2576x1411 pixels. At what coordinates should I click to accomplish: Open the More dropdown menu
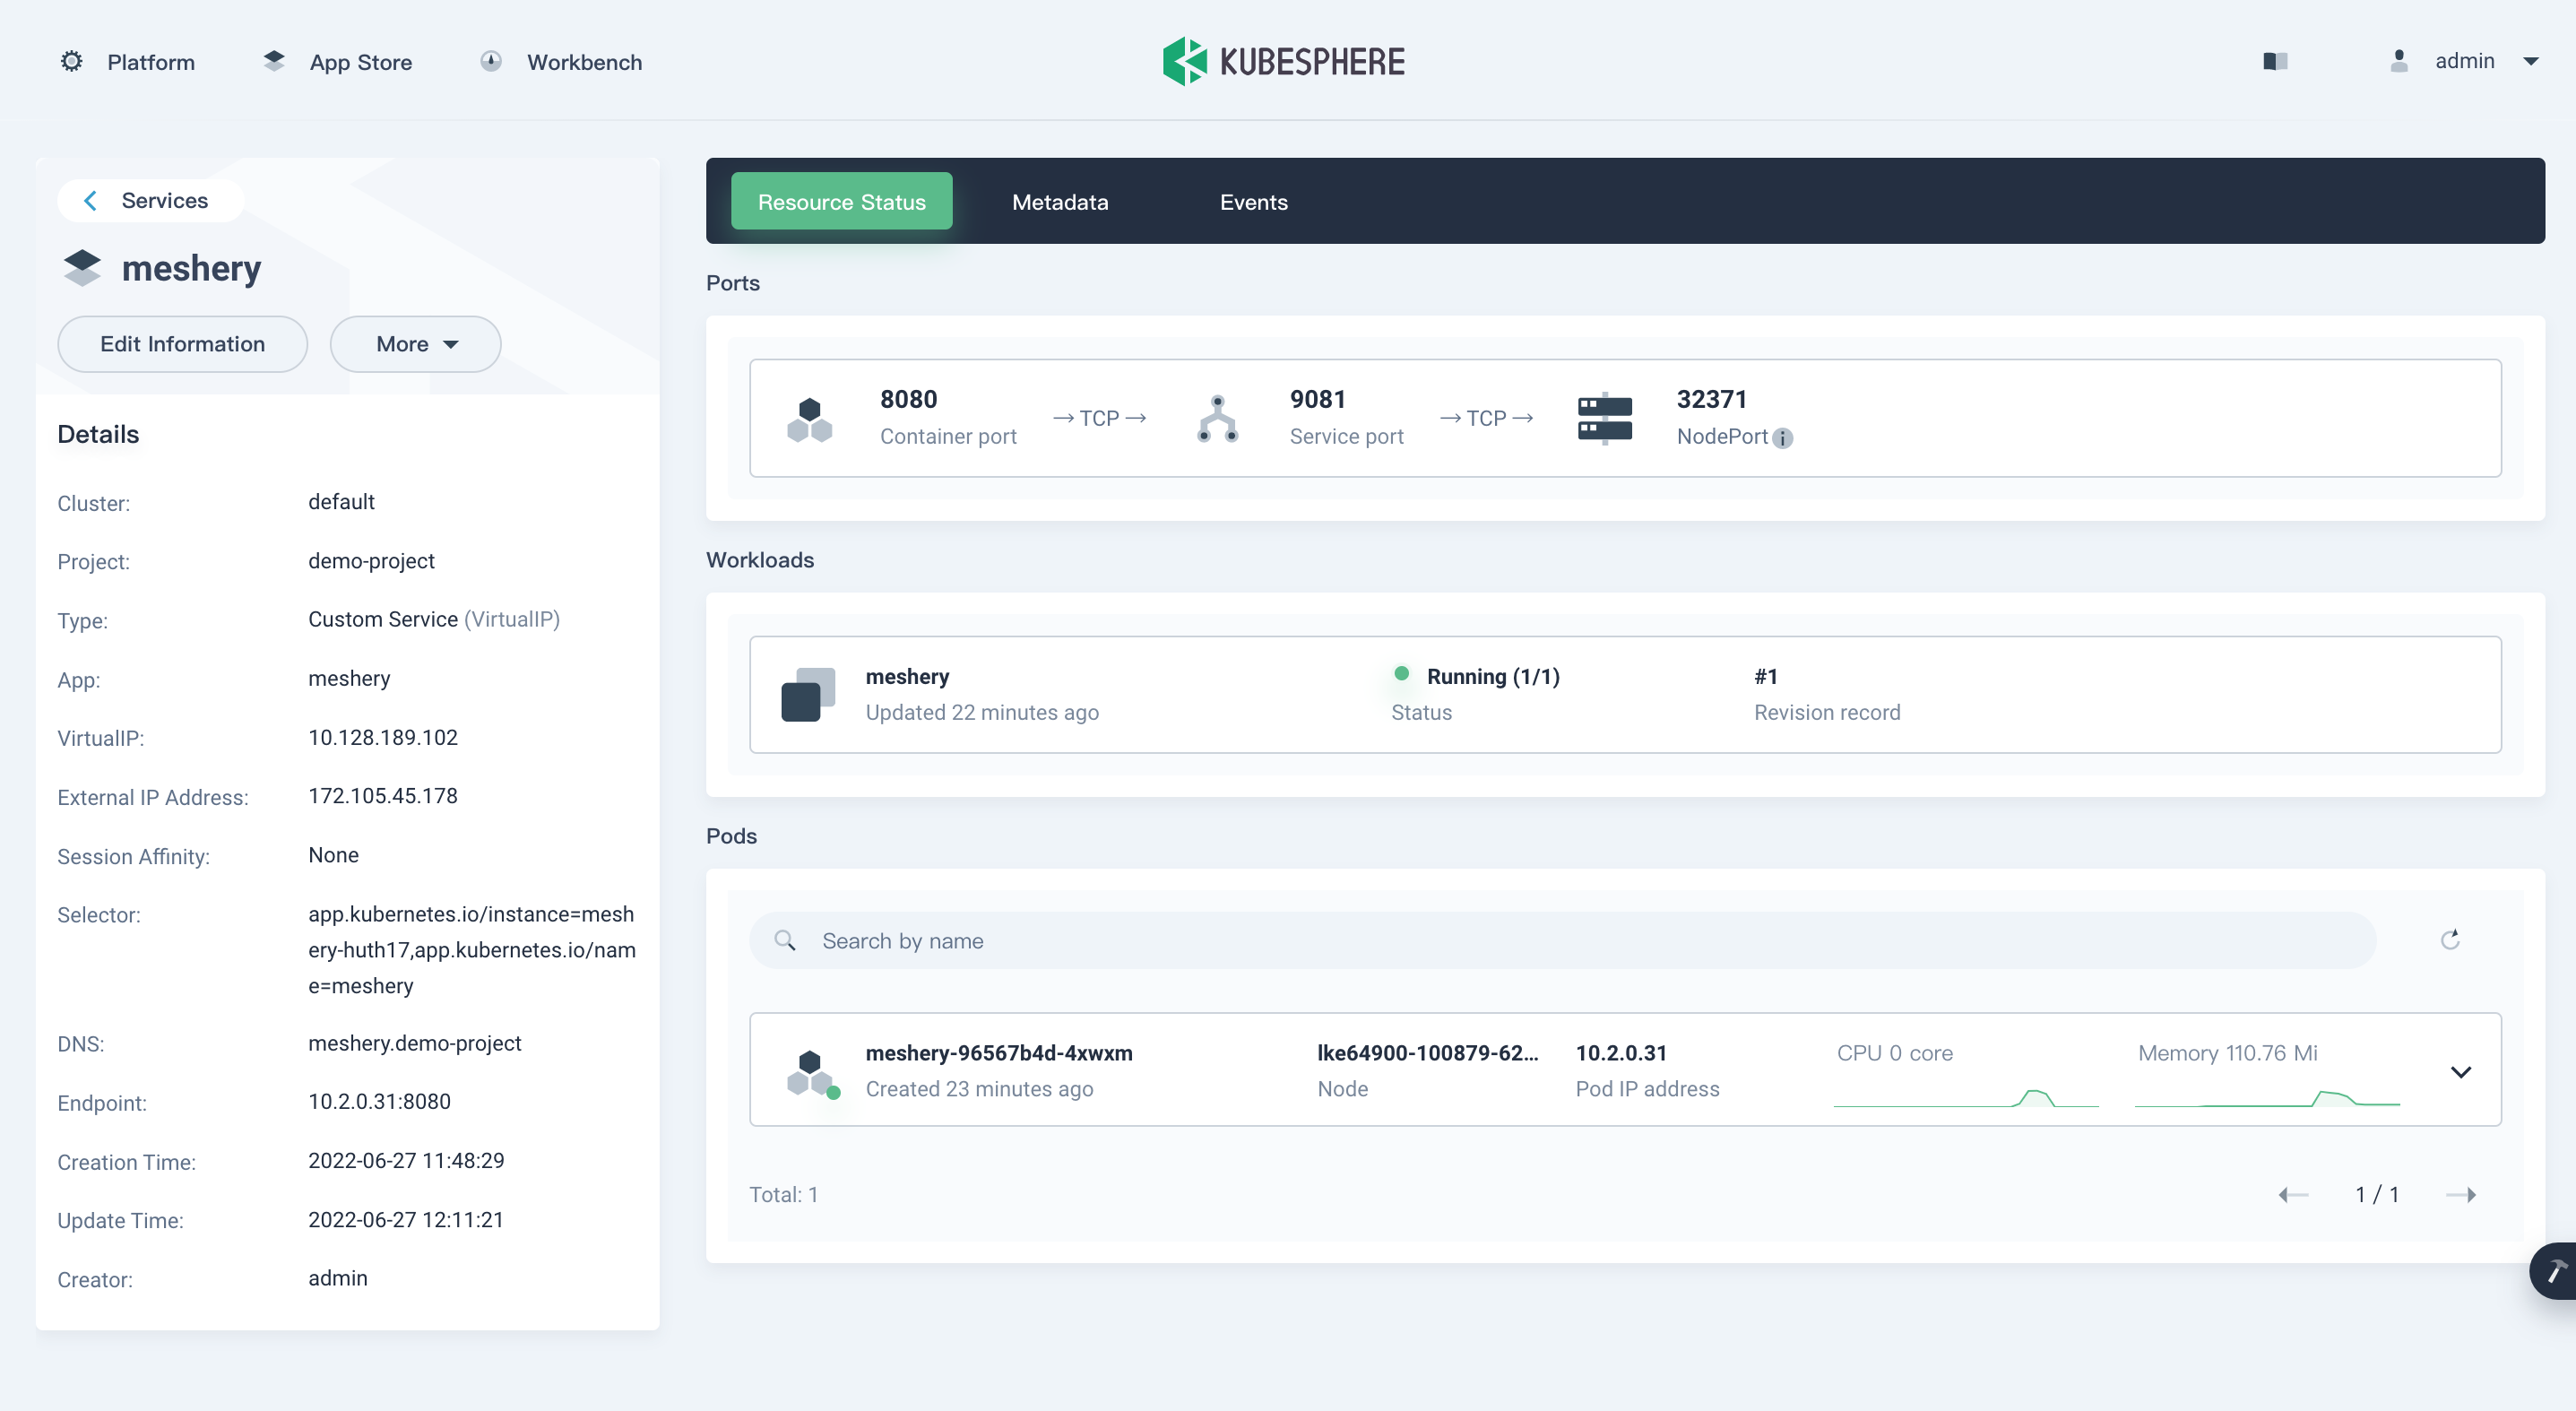(x=415, y=344)
